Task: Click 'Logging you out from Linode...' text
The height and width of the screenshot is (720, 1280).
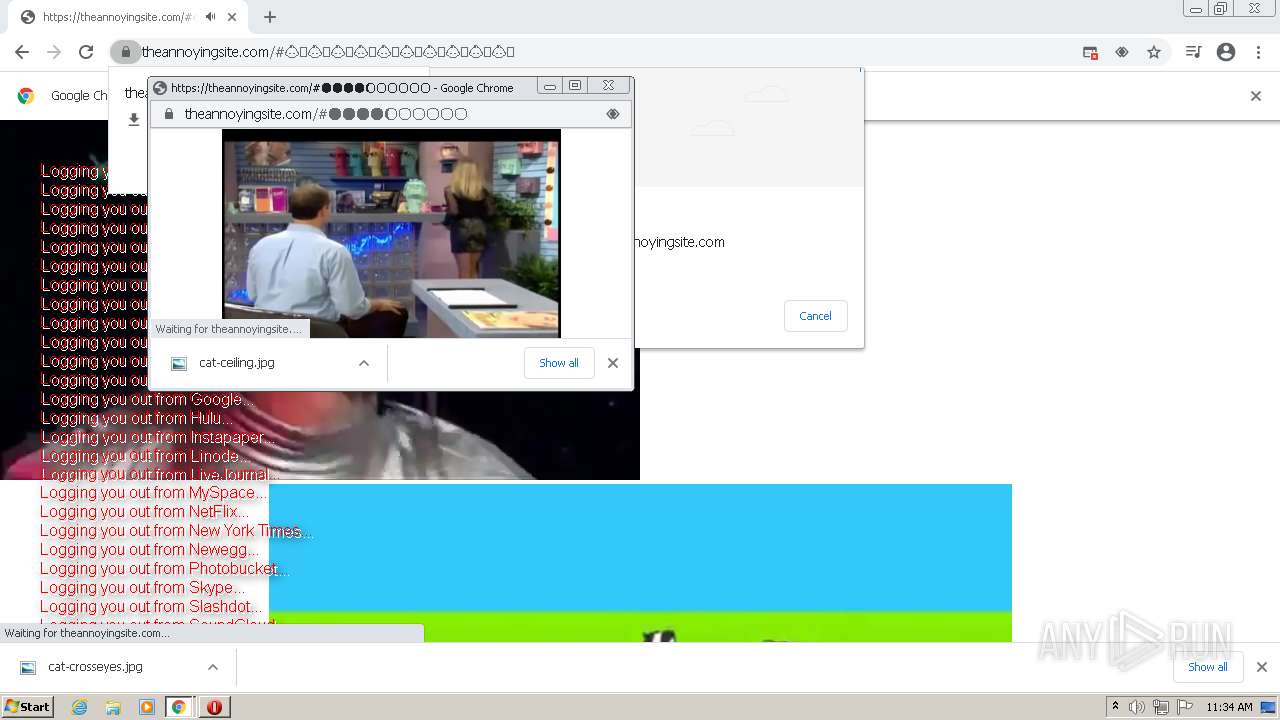Action: point(145,456)
